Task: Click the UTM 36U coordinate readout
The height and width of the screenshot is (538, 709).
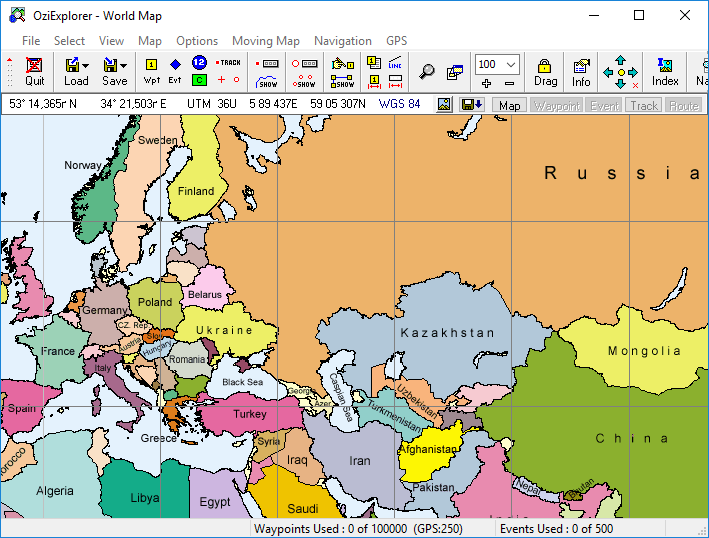Action: [212, 104]
